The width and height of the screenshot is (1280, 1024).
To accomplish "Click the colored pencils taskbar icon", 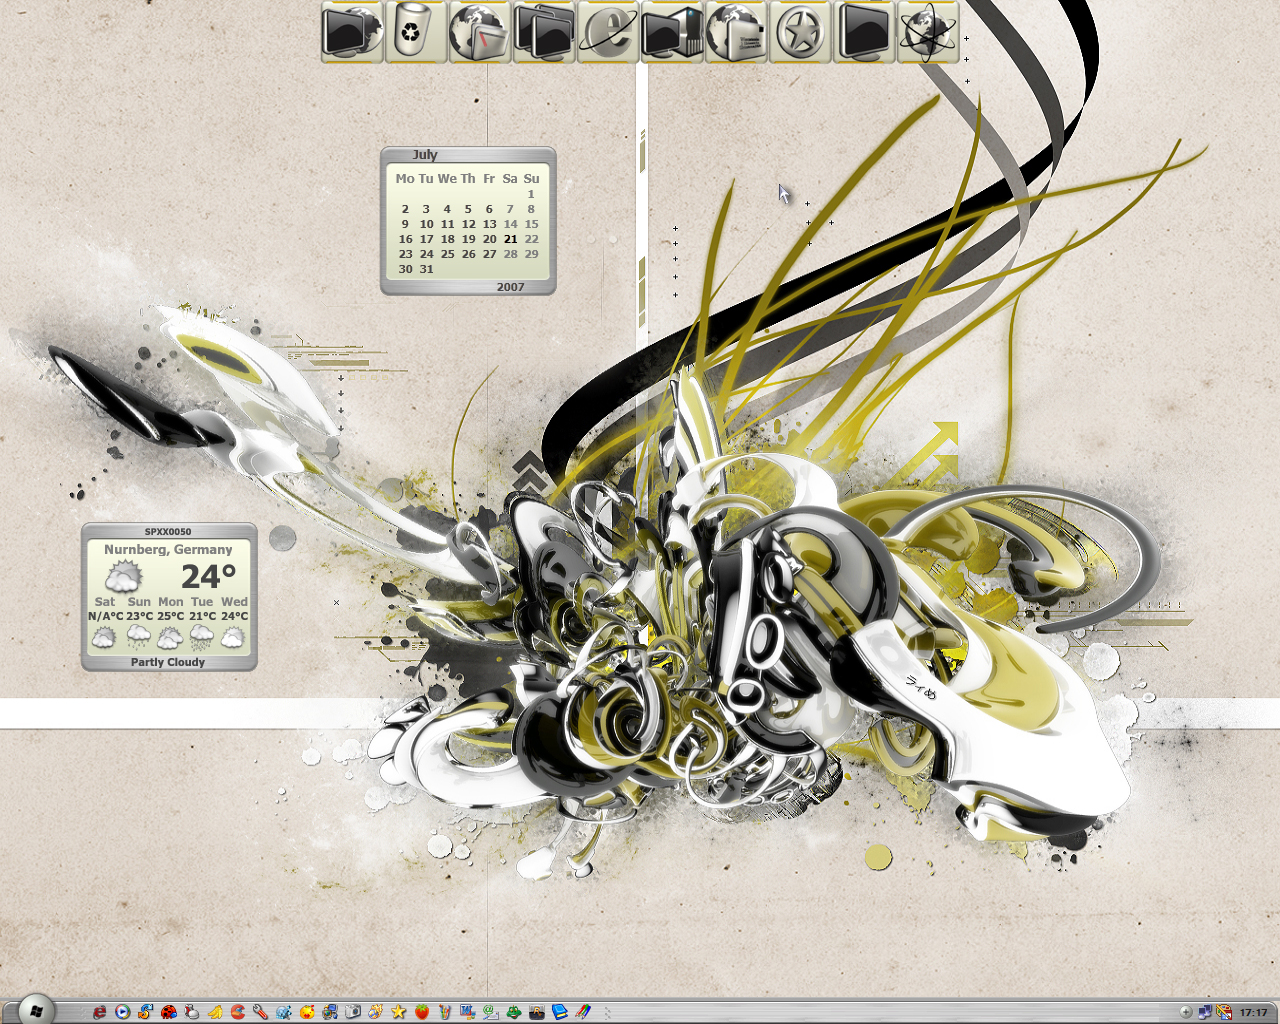I will pyautogui.click(x=583, y=1012).
